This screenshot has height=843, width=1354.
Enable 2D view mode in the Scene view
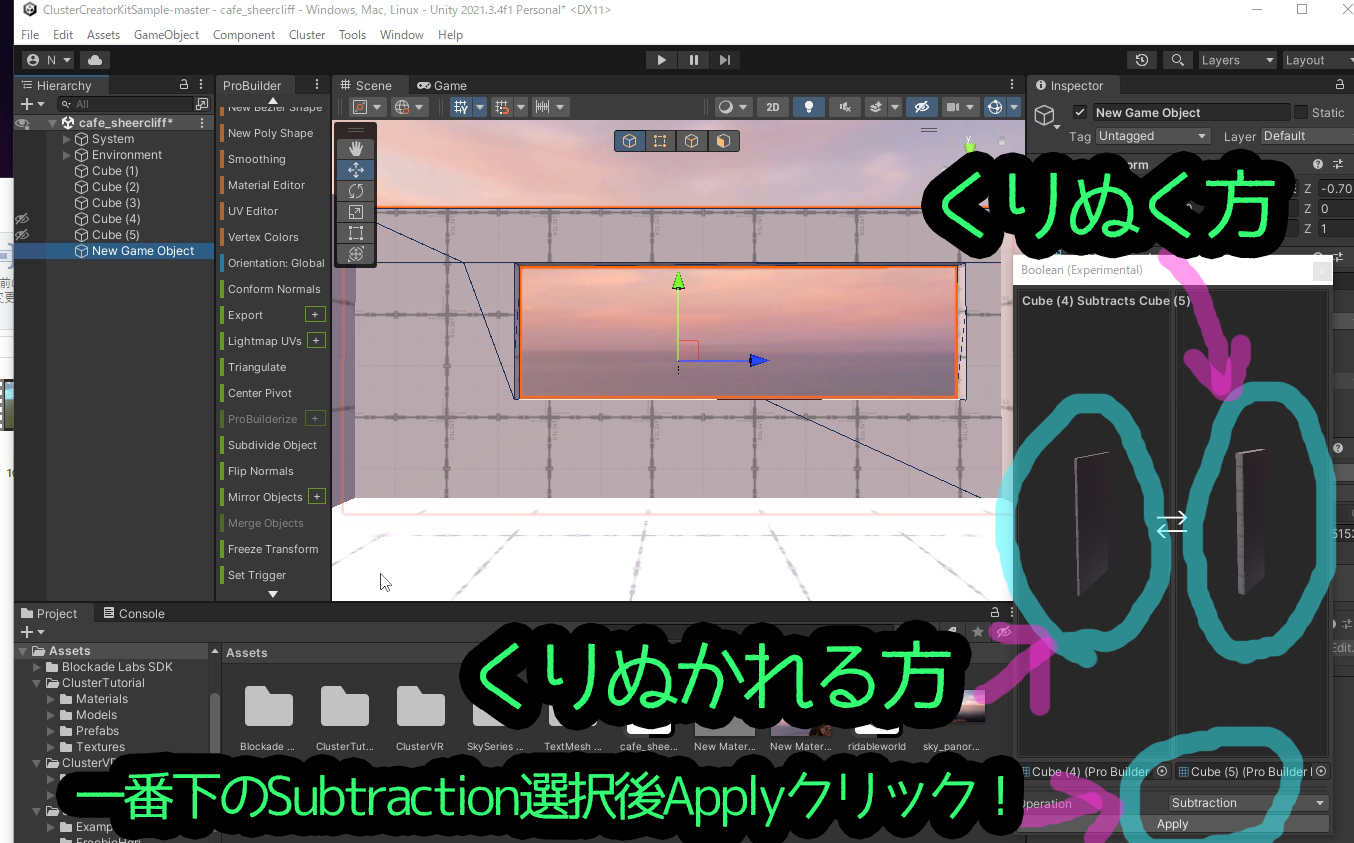click(x=772, y=107)
